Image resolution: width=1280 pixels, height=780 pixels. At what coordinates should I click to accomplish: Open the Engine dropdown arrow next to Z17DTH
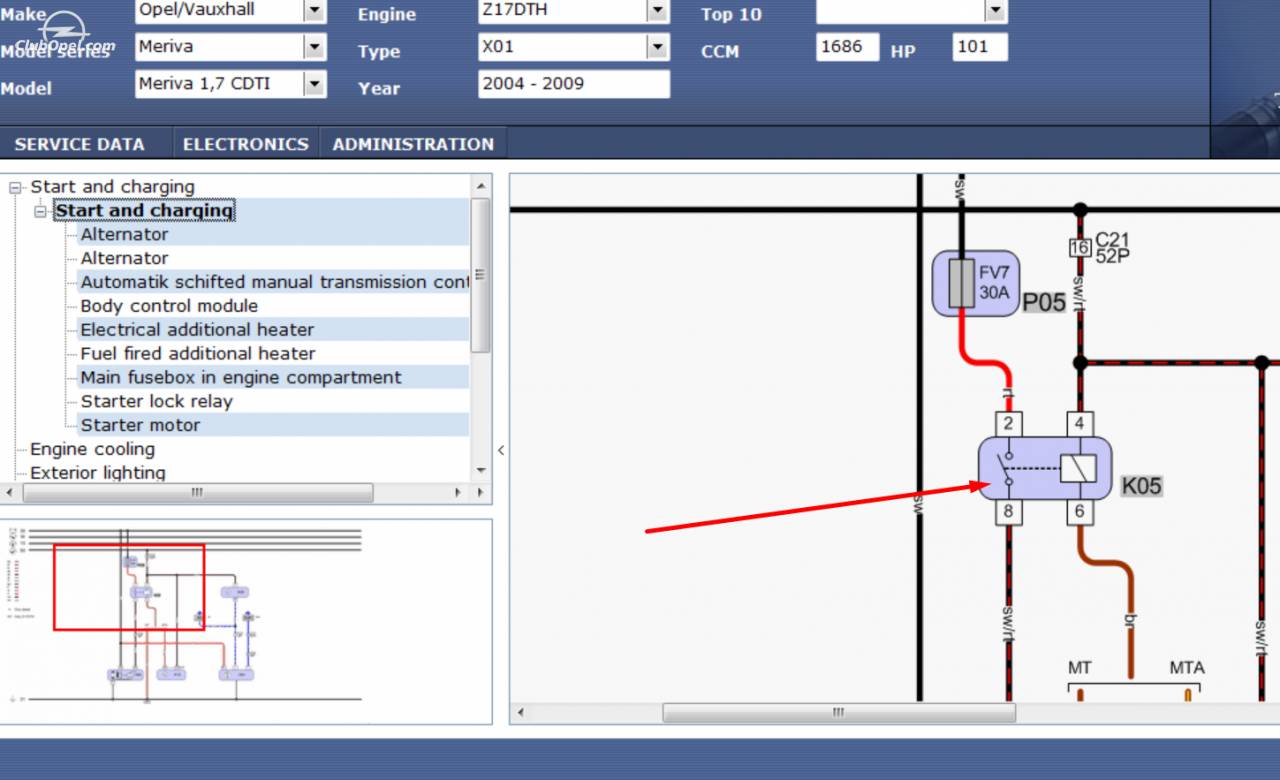(x=657, y=10)
